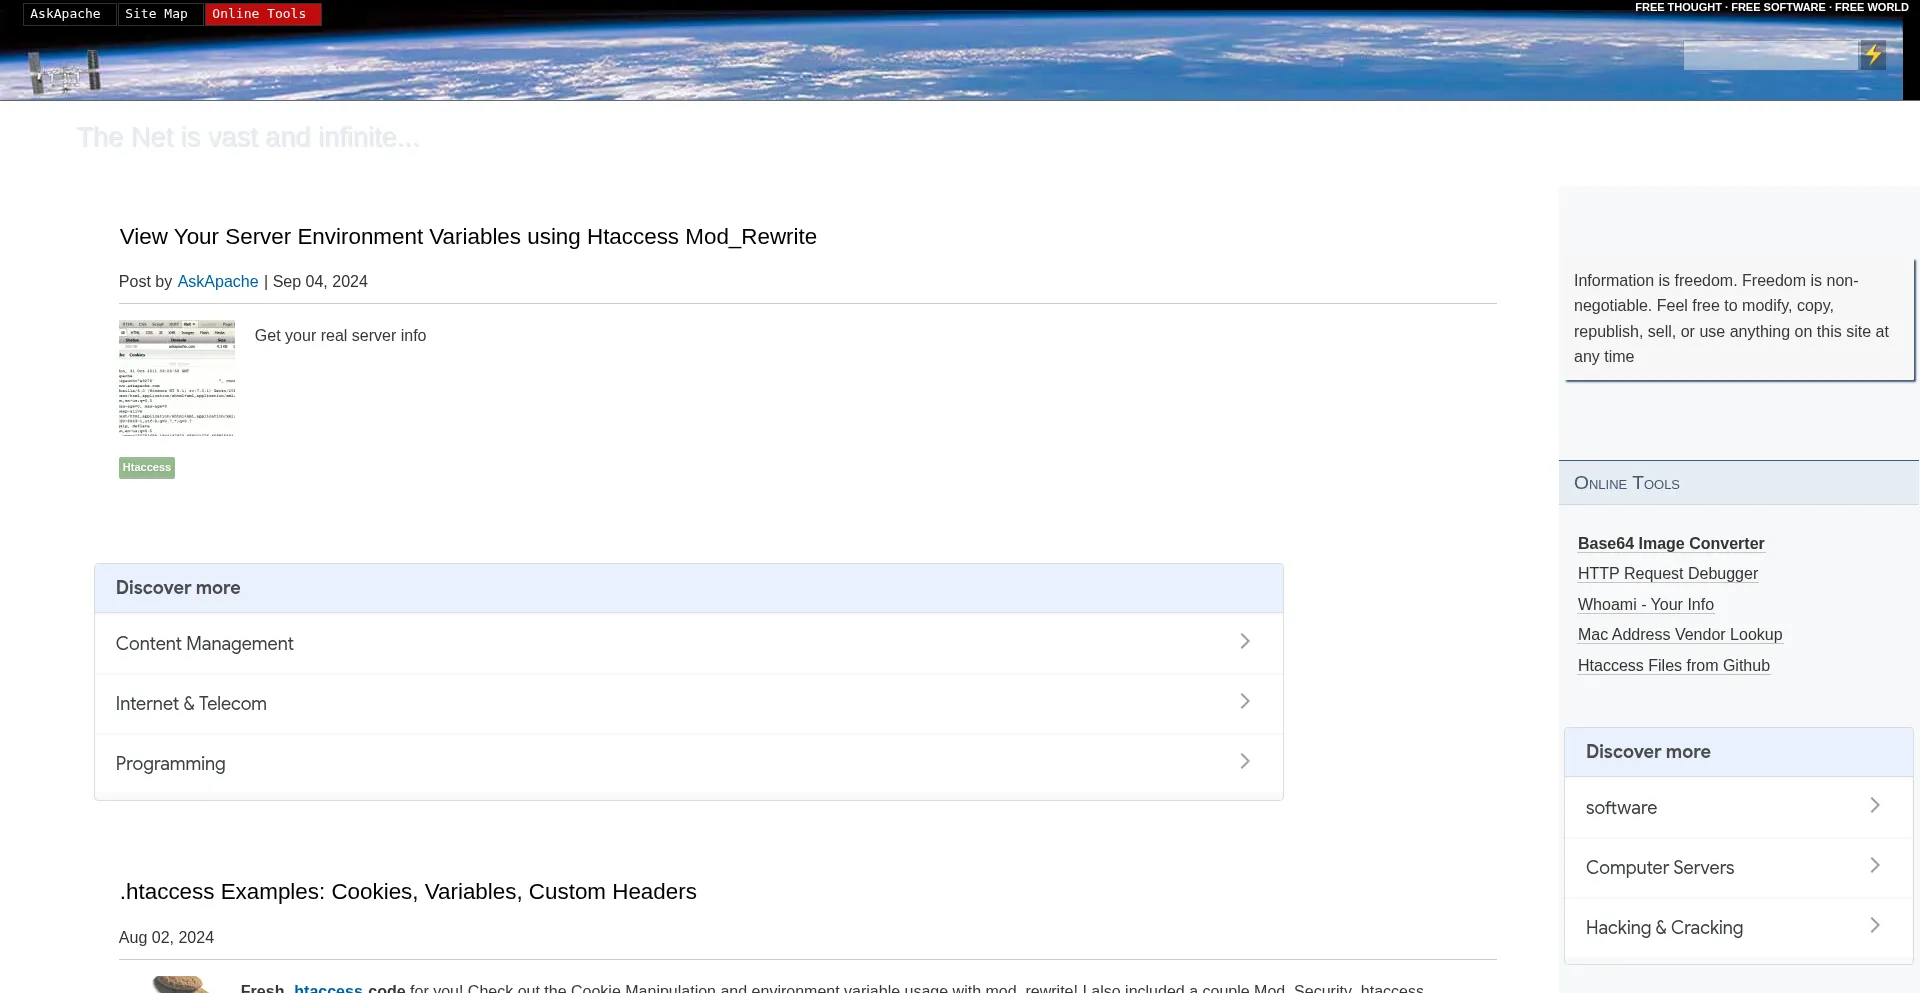The width and height of the screenshot is (1920, 993).
Task: Open the Whoami - Your Info link
Action: click(1646, 605)
